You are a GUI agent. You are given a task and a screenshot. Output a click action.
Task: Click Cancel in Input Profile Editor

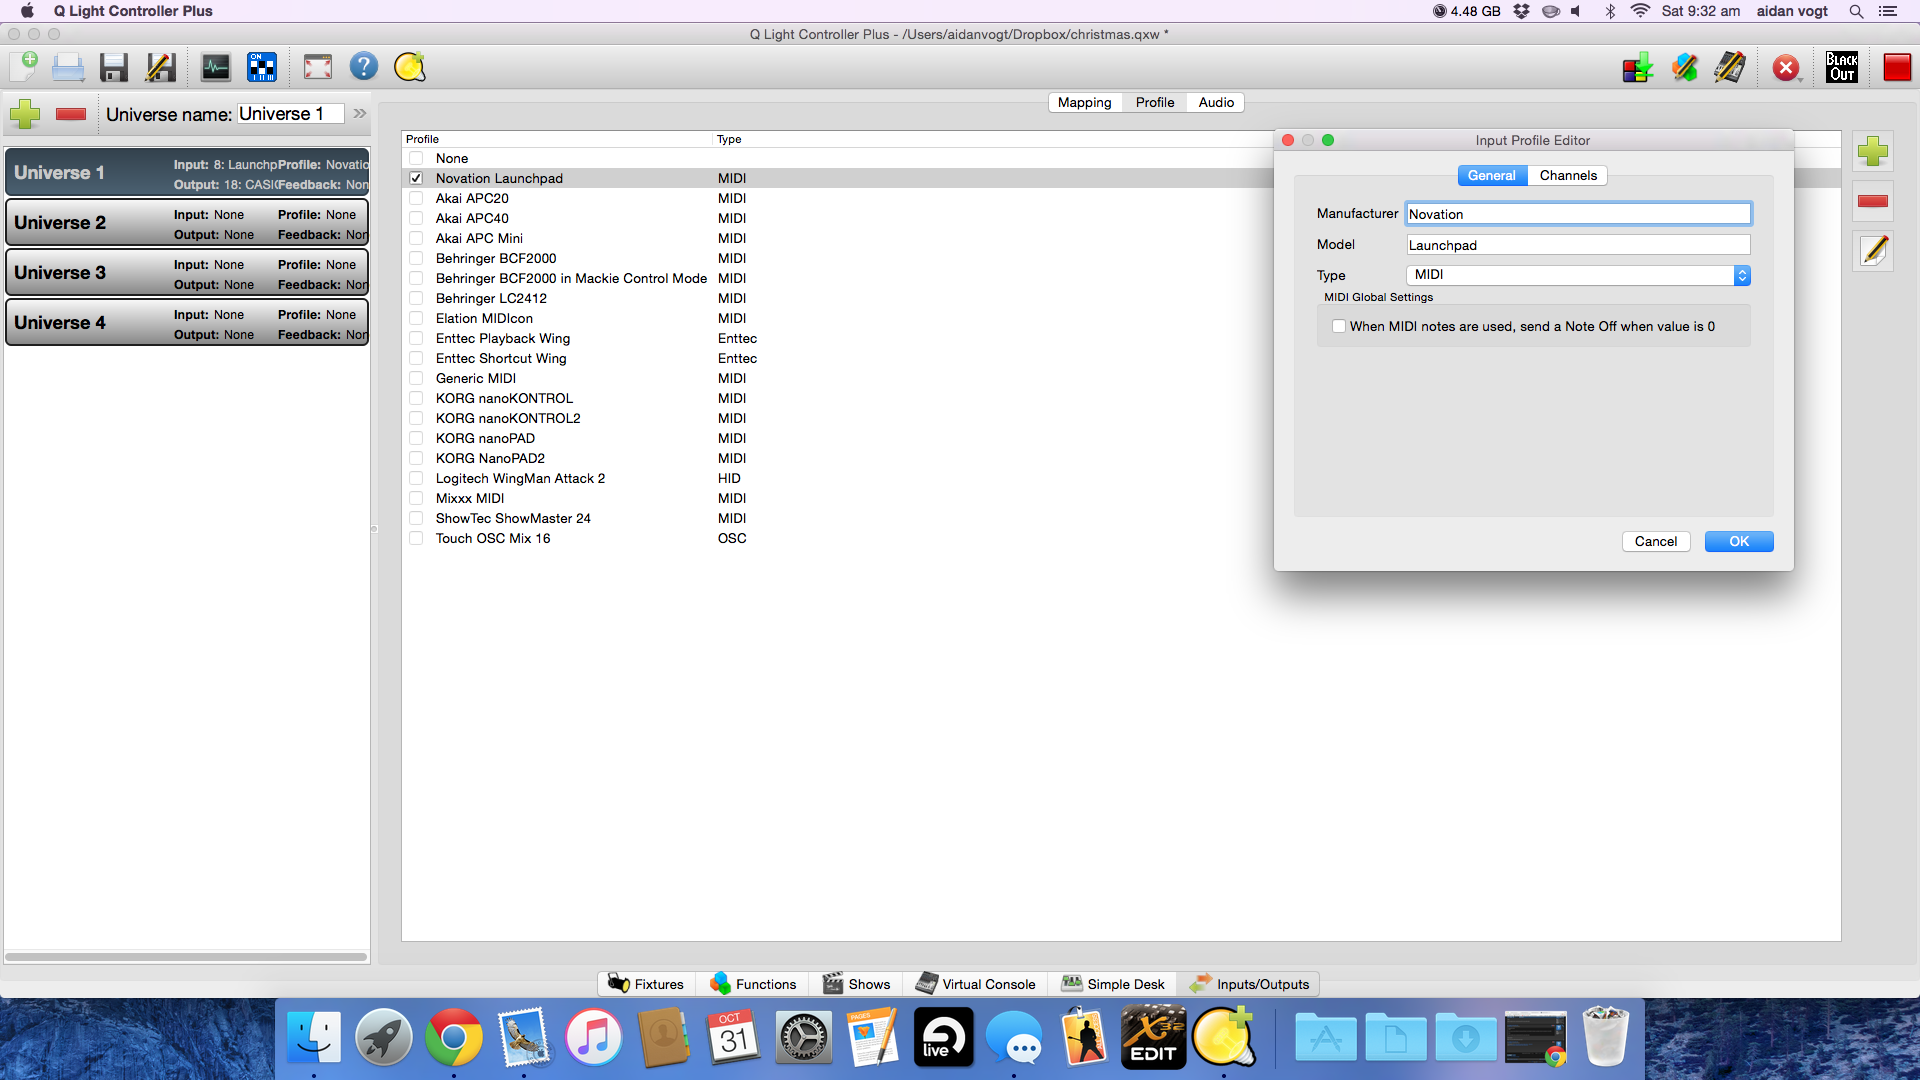[1656, 541]
